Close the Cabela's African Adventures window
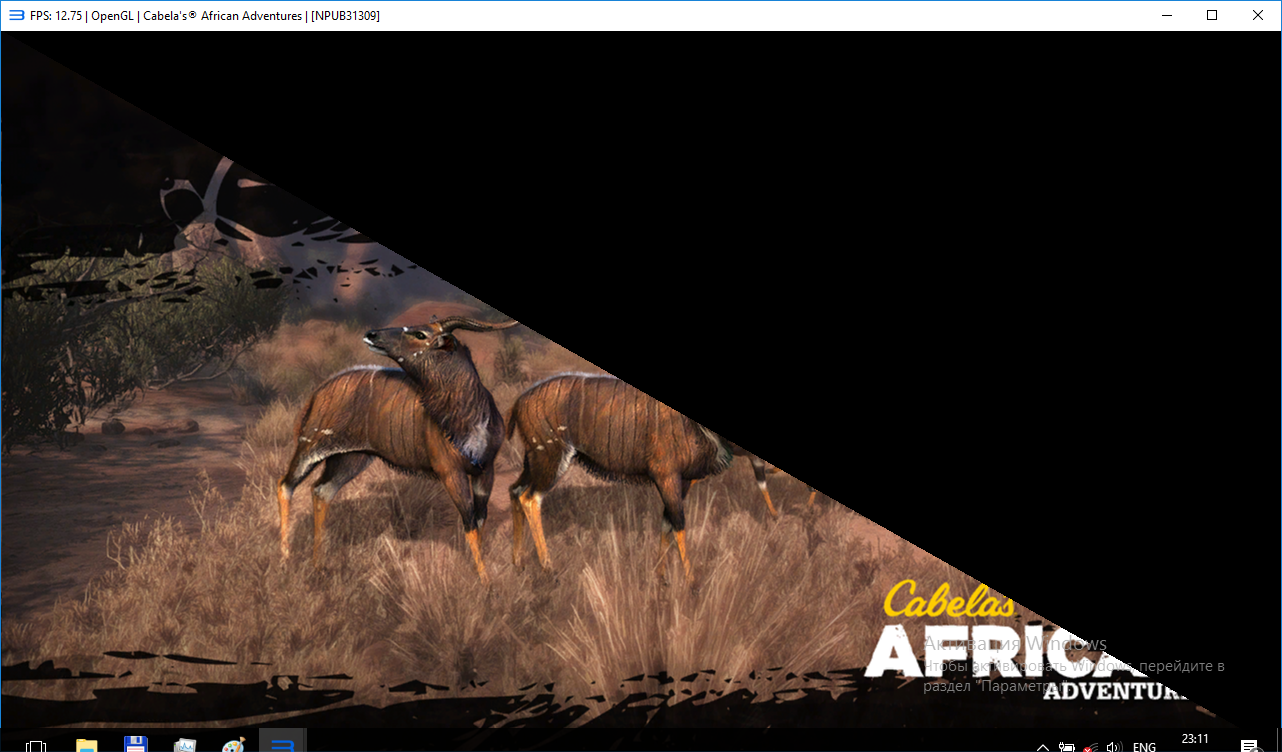The width and height of the screenshot is (1282, 752). 1258,15
